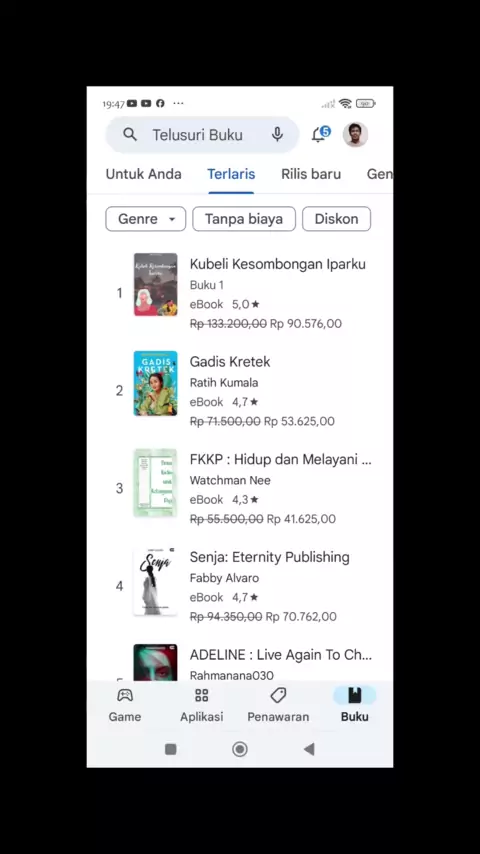
Task: Tap the Gadis Kretek cover thumbnail
Action: 155,383
